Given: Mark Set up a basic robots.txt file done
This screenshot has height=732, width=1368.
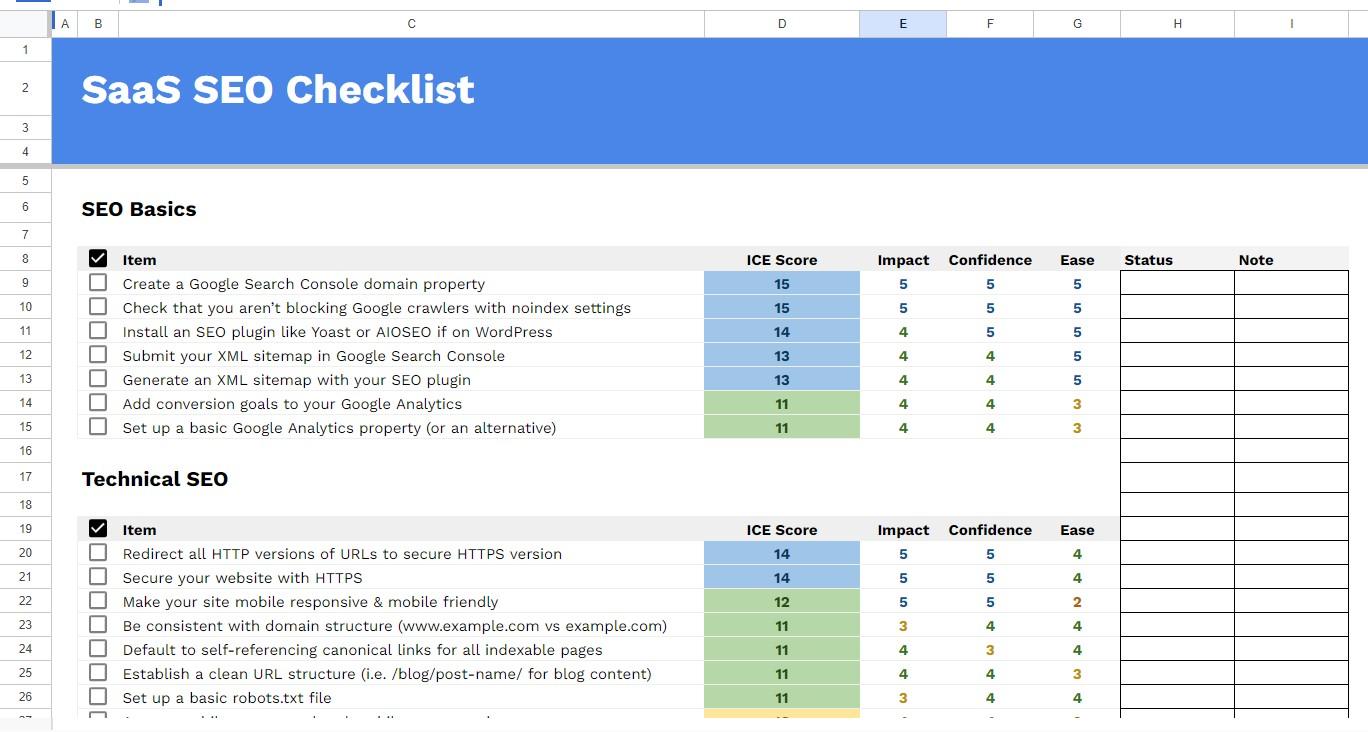Looking at the screenshot, I should (98, 697).
